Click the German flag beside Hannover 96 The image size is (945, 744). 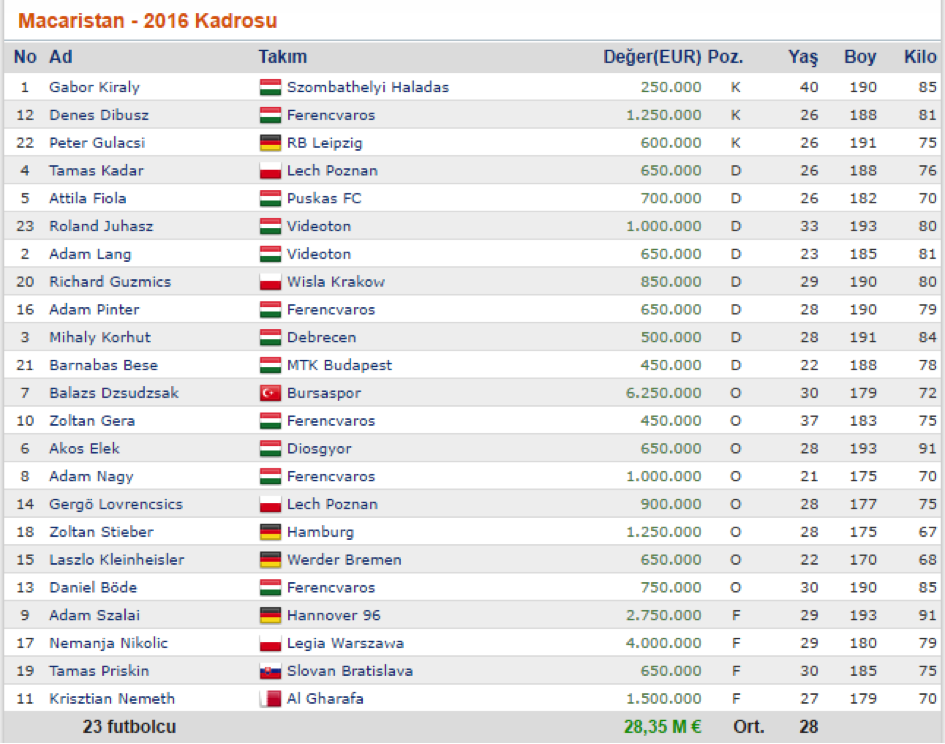(x=270, y=615)
